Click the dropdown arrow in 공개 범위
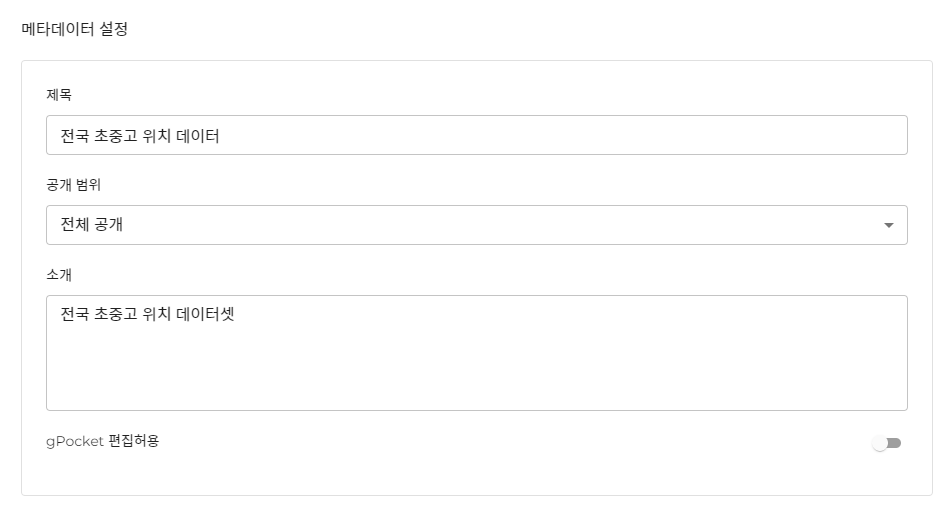946x508 pixels. coord(889,225)
